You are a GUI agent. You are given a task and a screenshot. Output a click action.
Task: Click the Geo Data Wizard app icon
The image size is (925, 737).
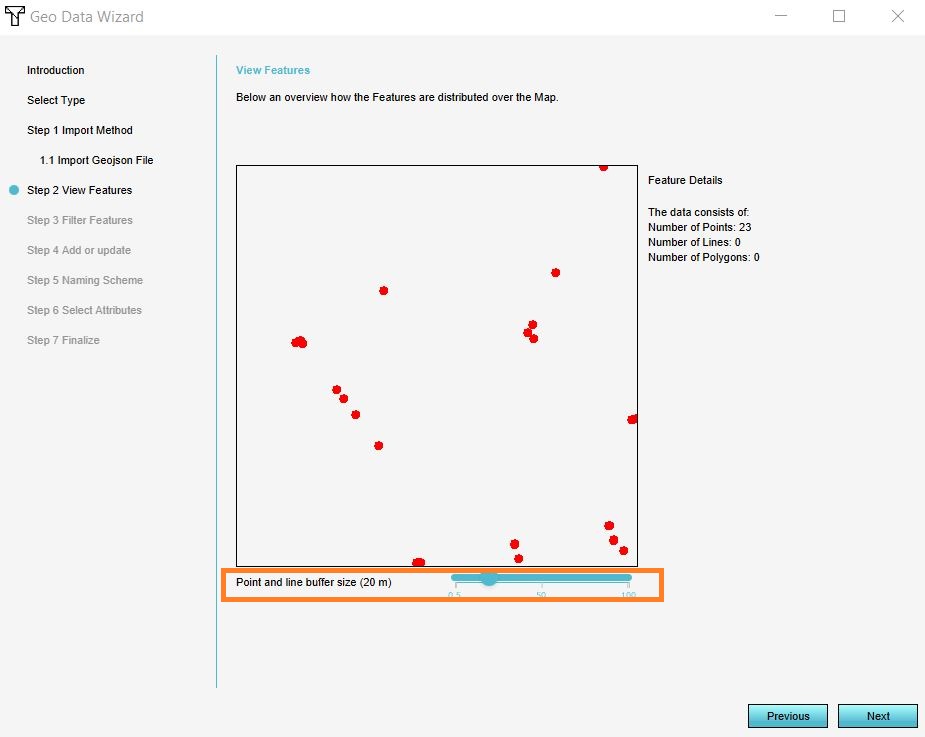coord(15,16)
